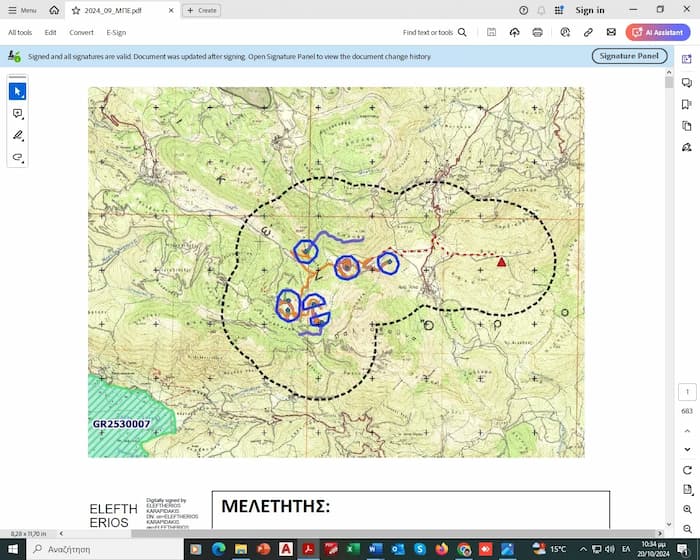Viewport: 700px width, 560px height.
Task: Open the Windows Start button
Action: point(13,549)
